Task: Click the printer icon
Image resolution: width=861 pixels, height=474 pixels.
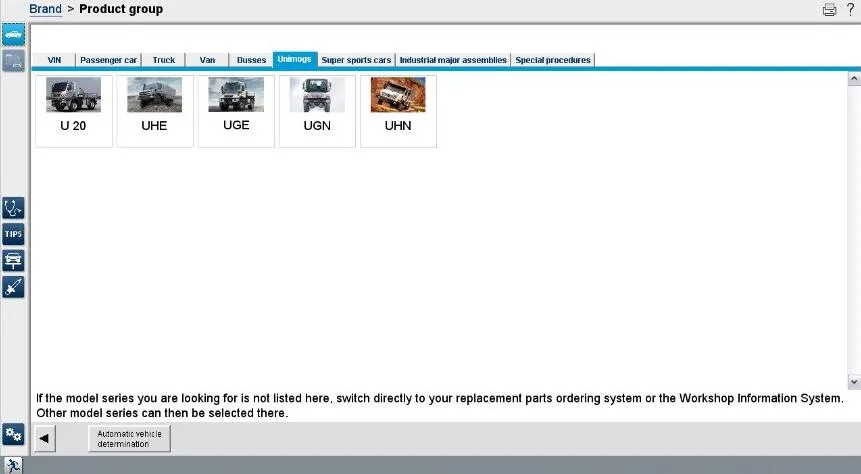Action: [829, 9]
